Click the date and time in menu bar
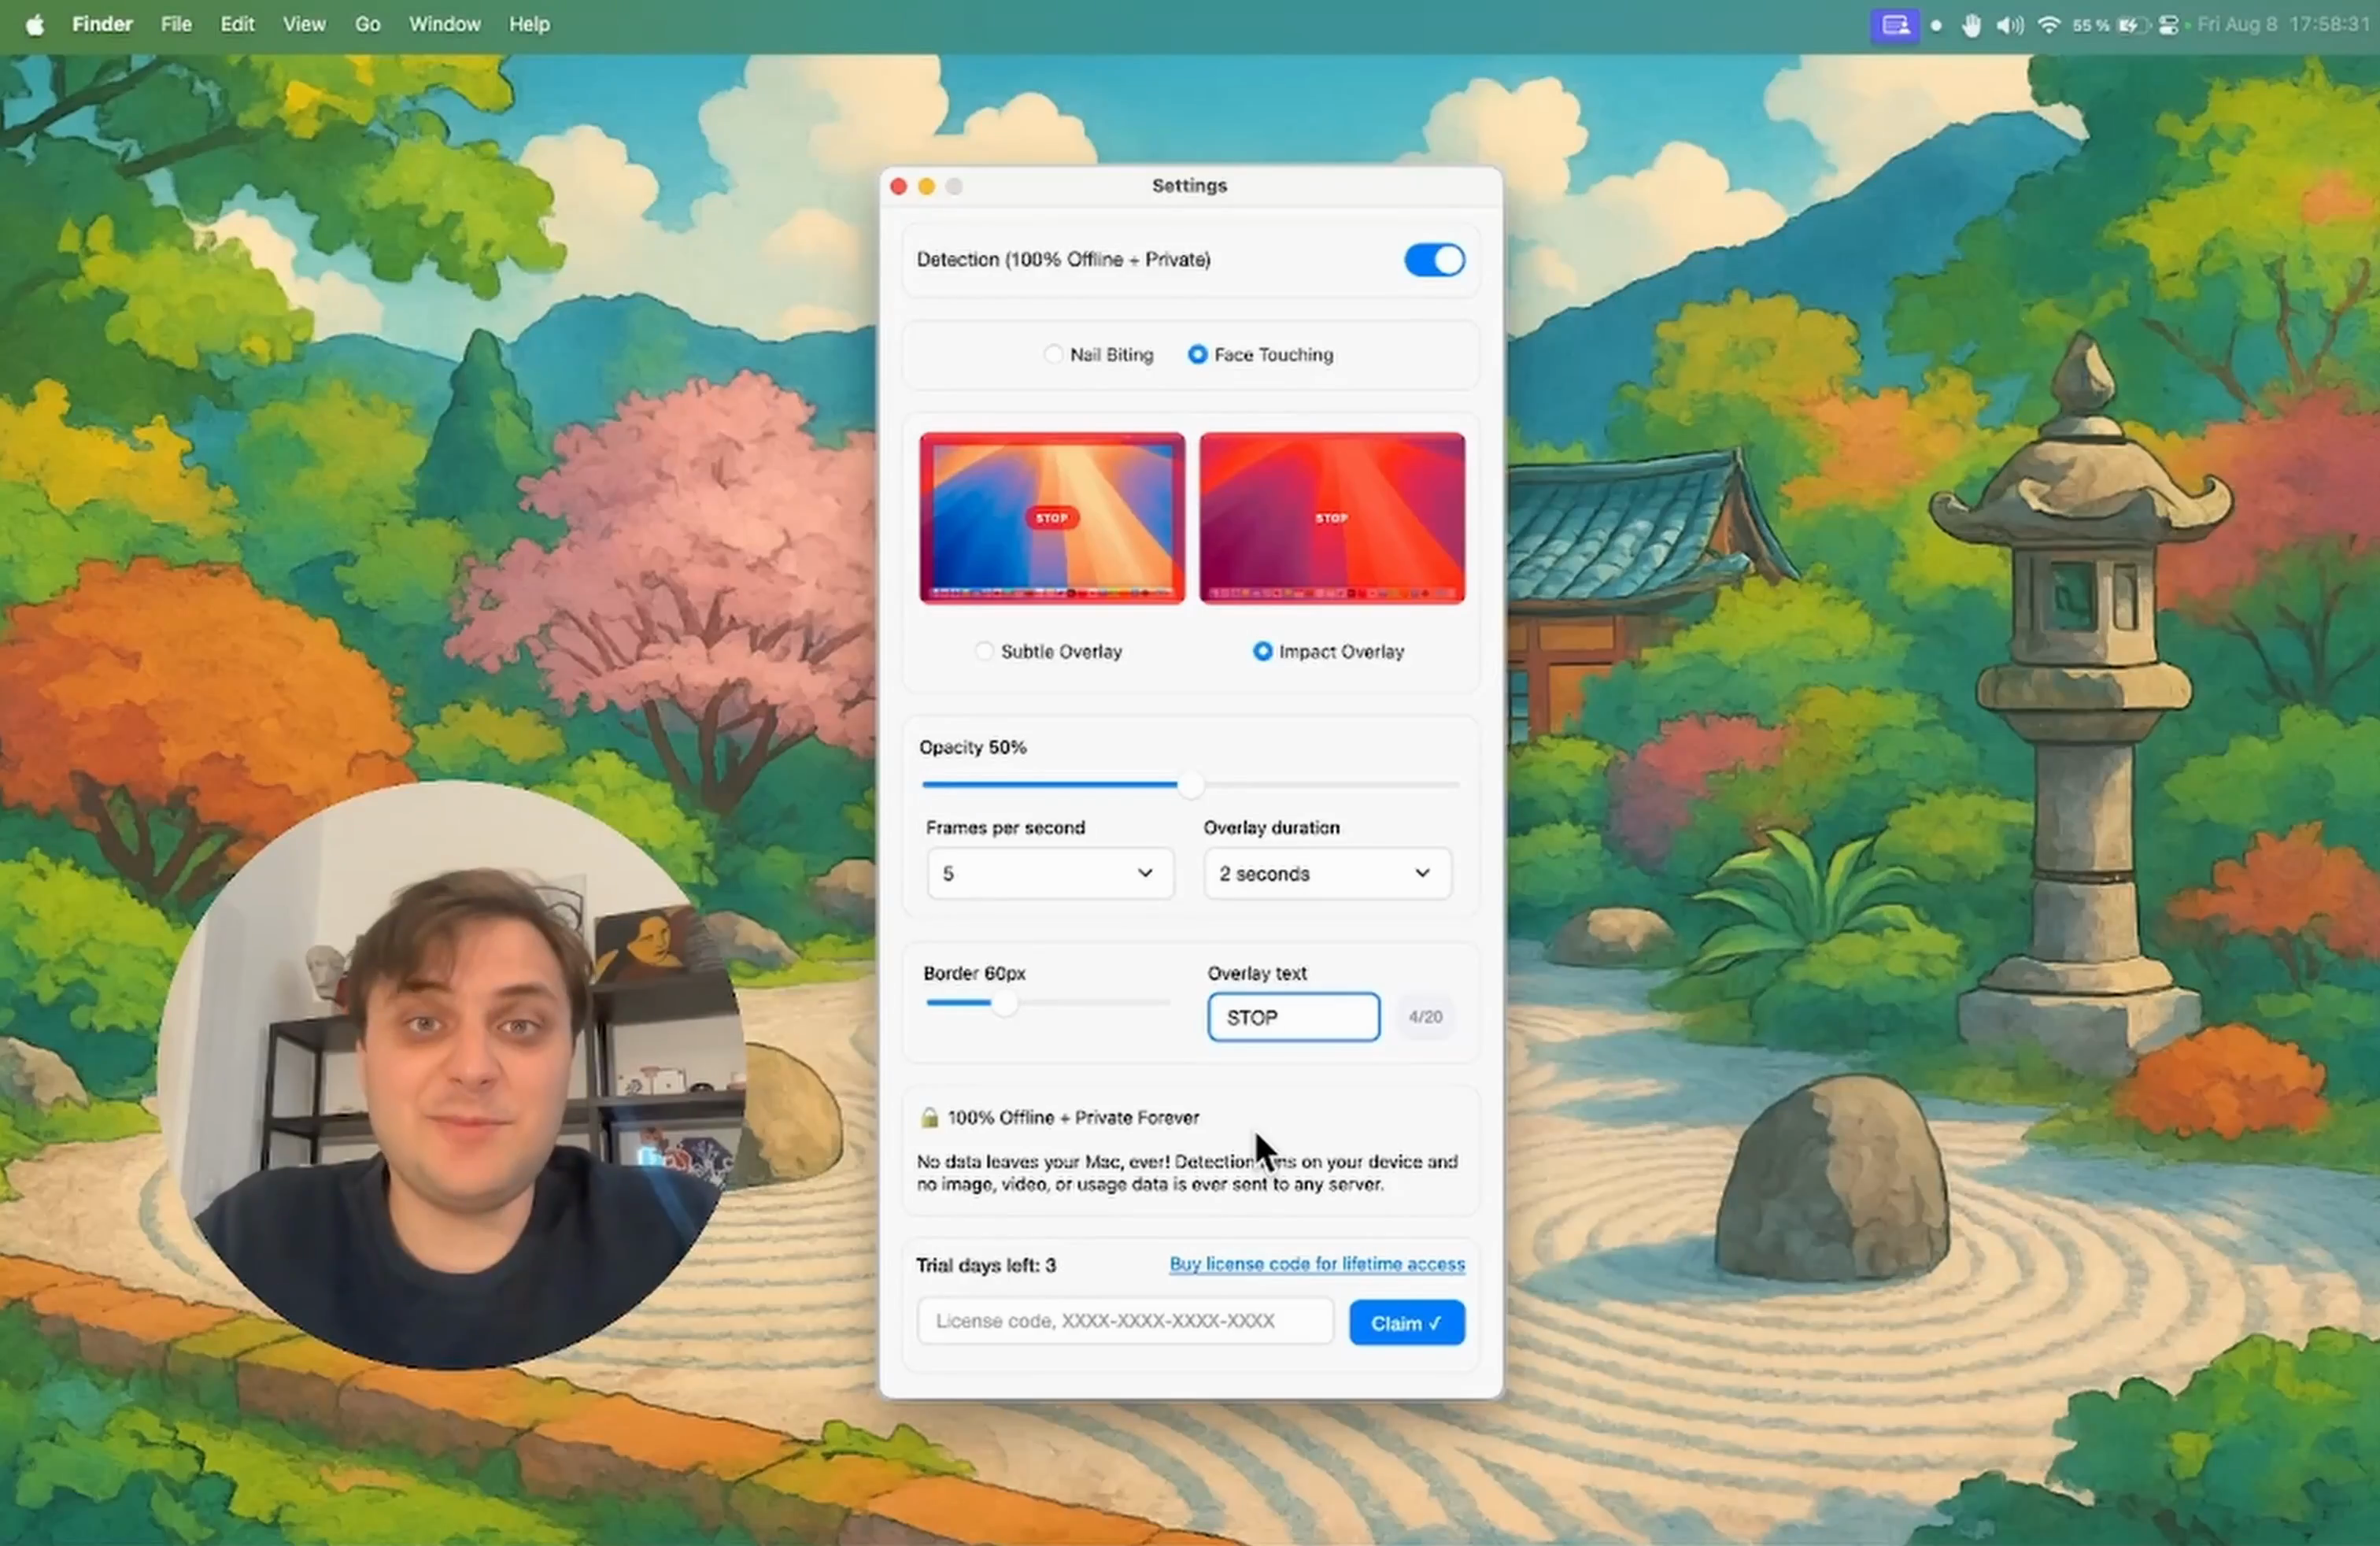Image resolution: width=2380 pixels, height=1546 pixels. [2283, 24]
